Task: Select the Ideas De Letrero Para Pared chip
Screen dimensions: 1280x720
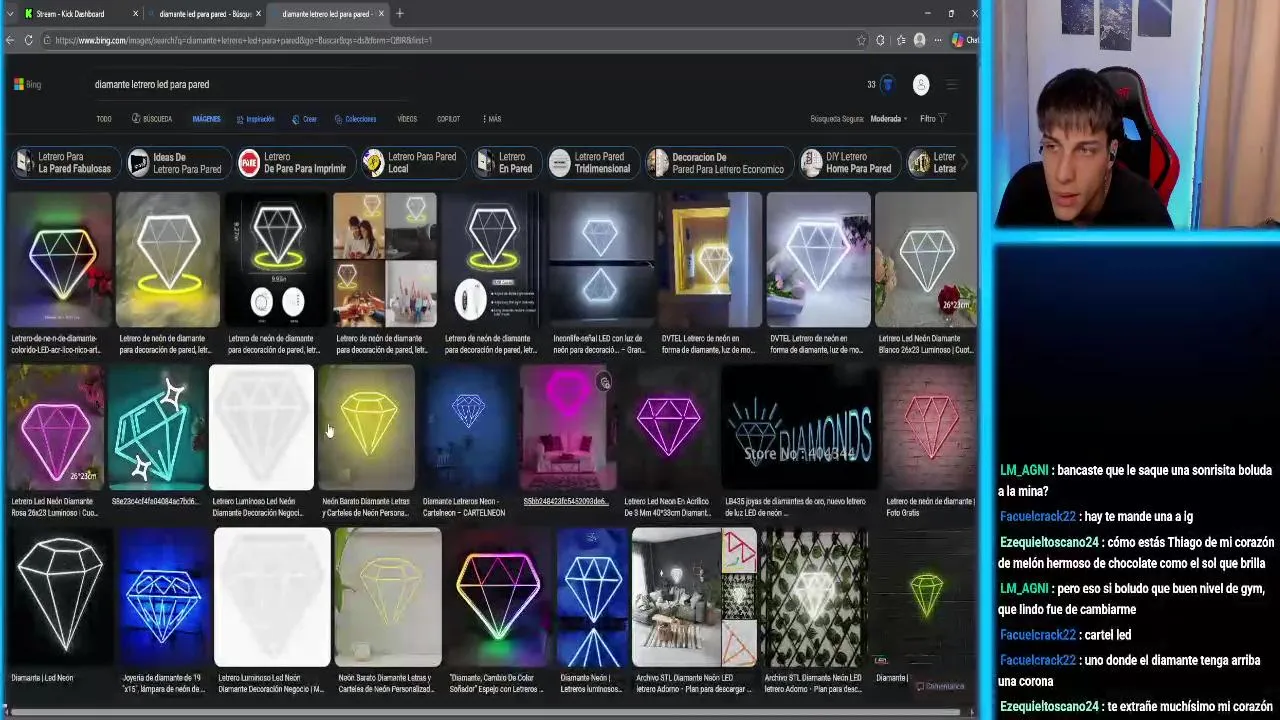Action: tap(177, 163)
